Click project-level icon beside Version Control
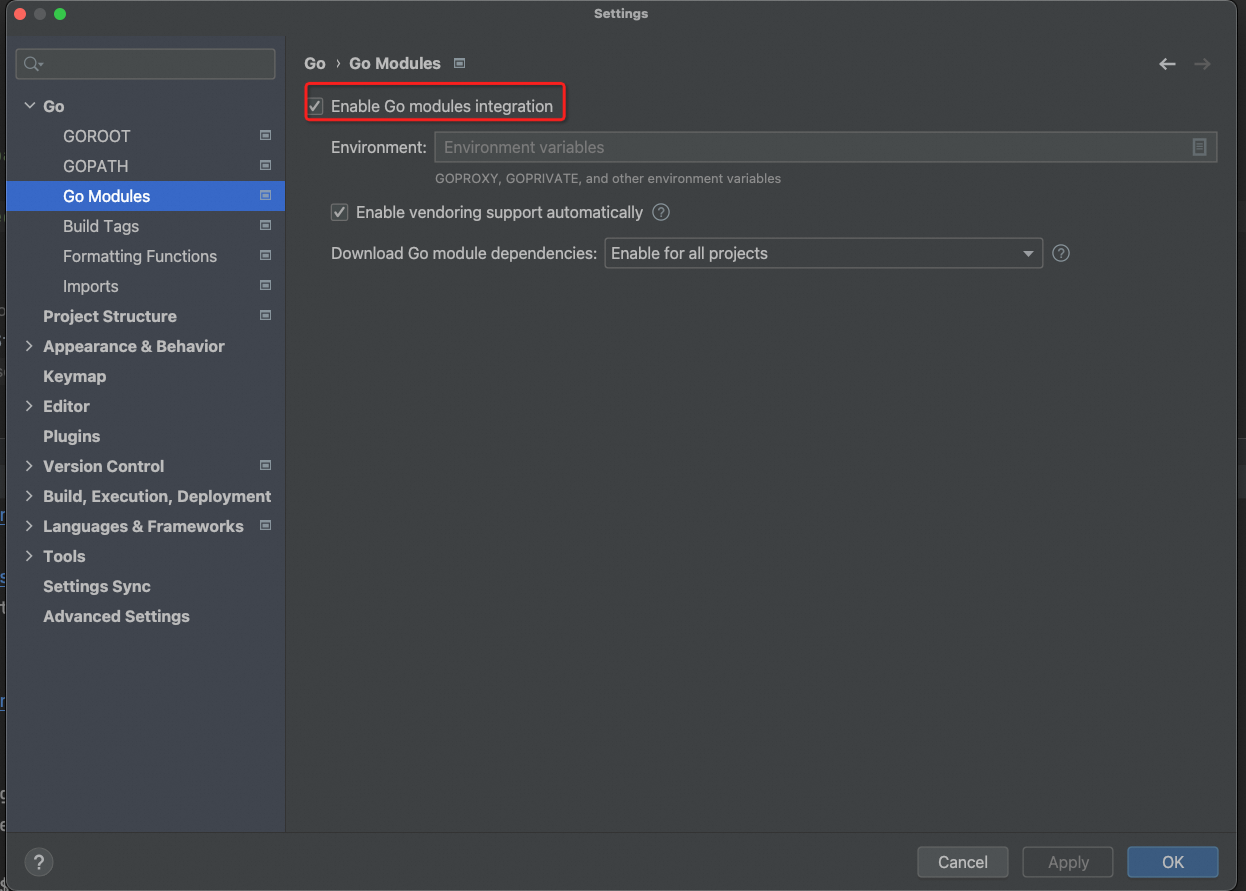This screenshot has height=891, width=1246. (265, 465)
